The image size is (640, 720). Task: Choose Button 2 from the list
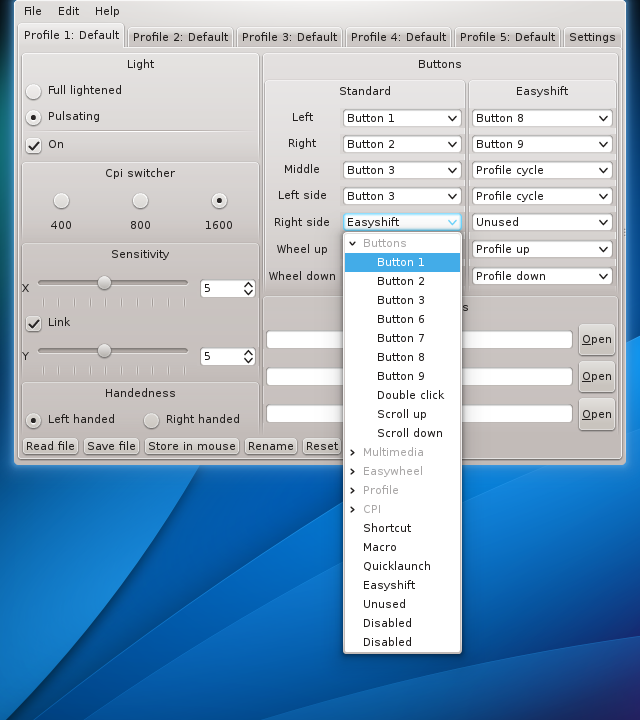[402, 281]
